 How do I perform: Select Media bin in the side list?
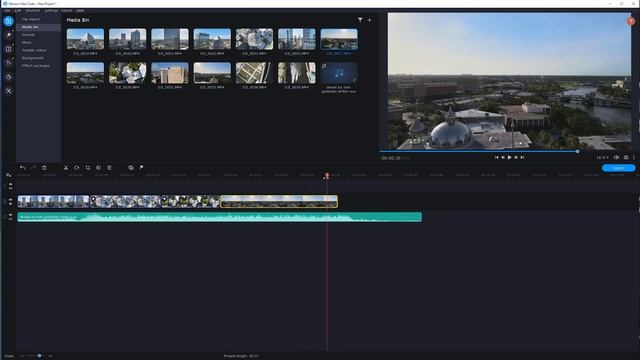point(30,27)
